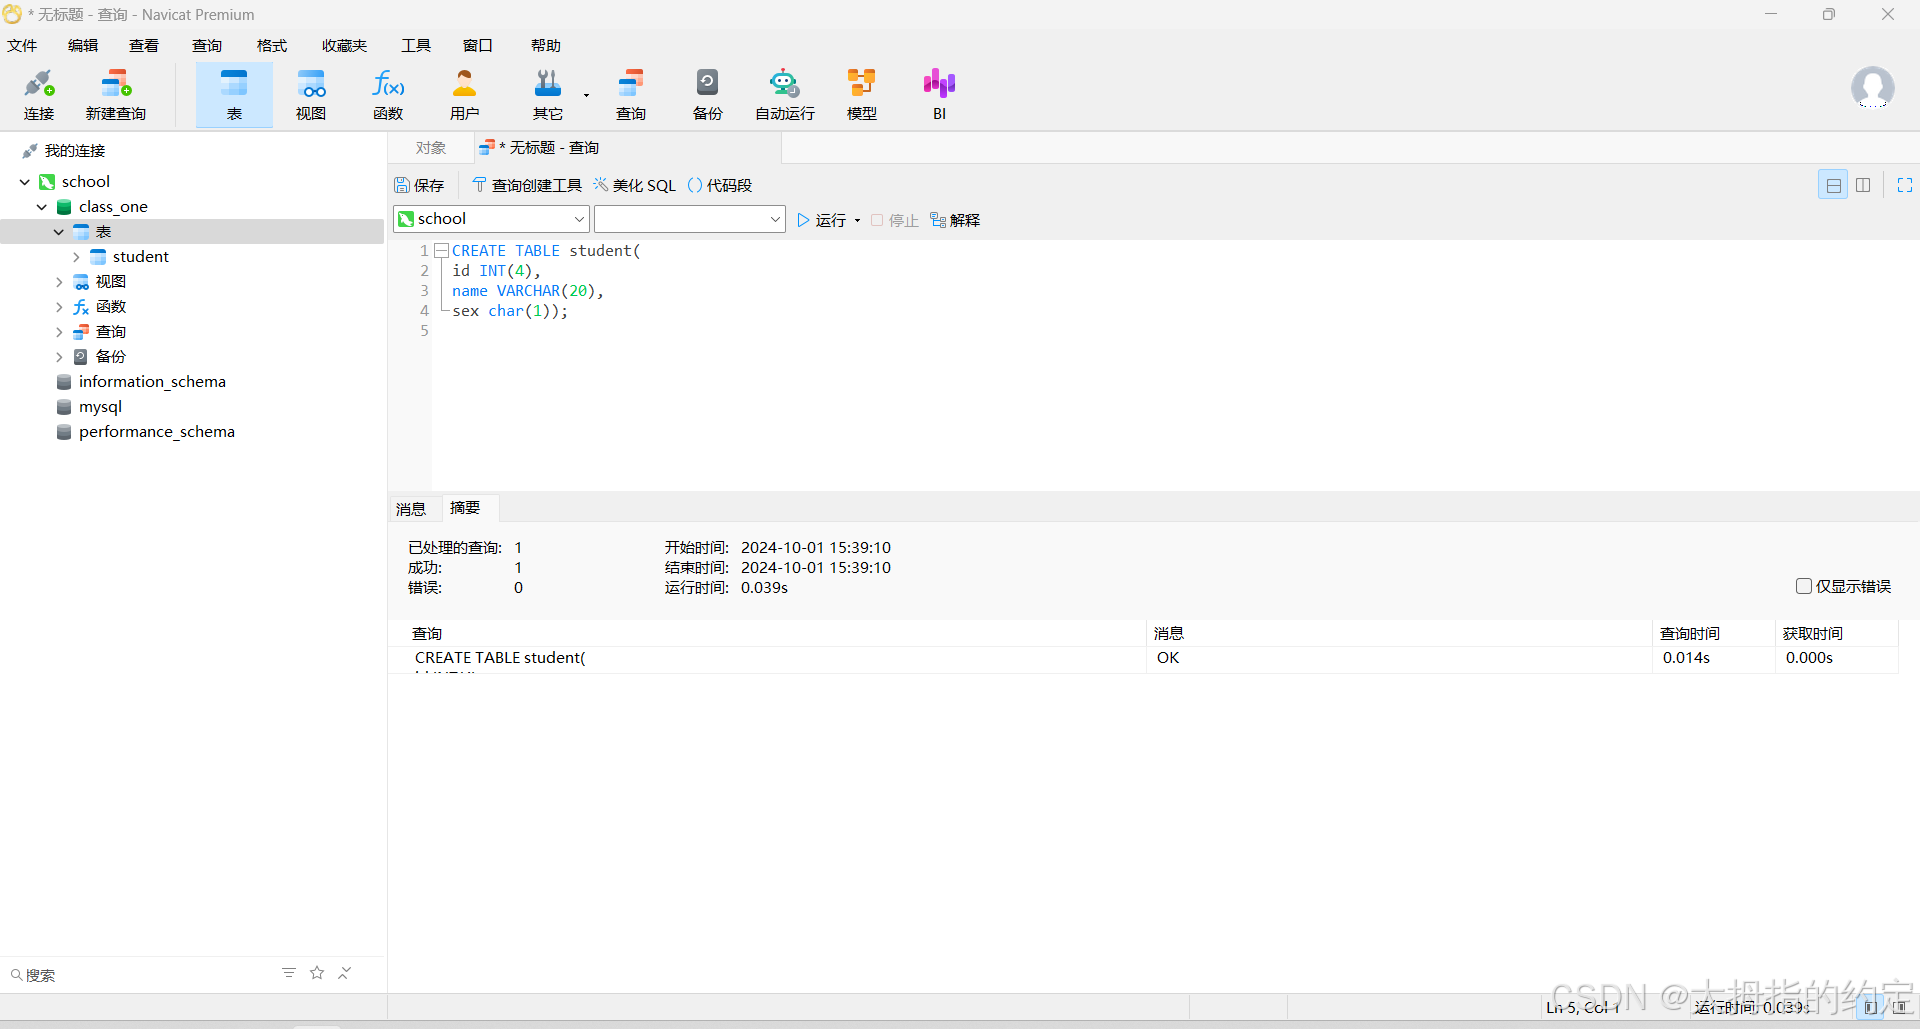Expand the student table node

tap(76, 257)
